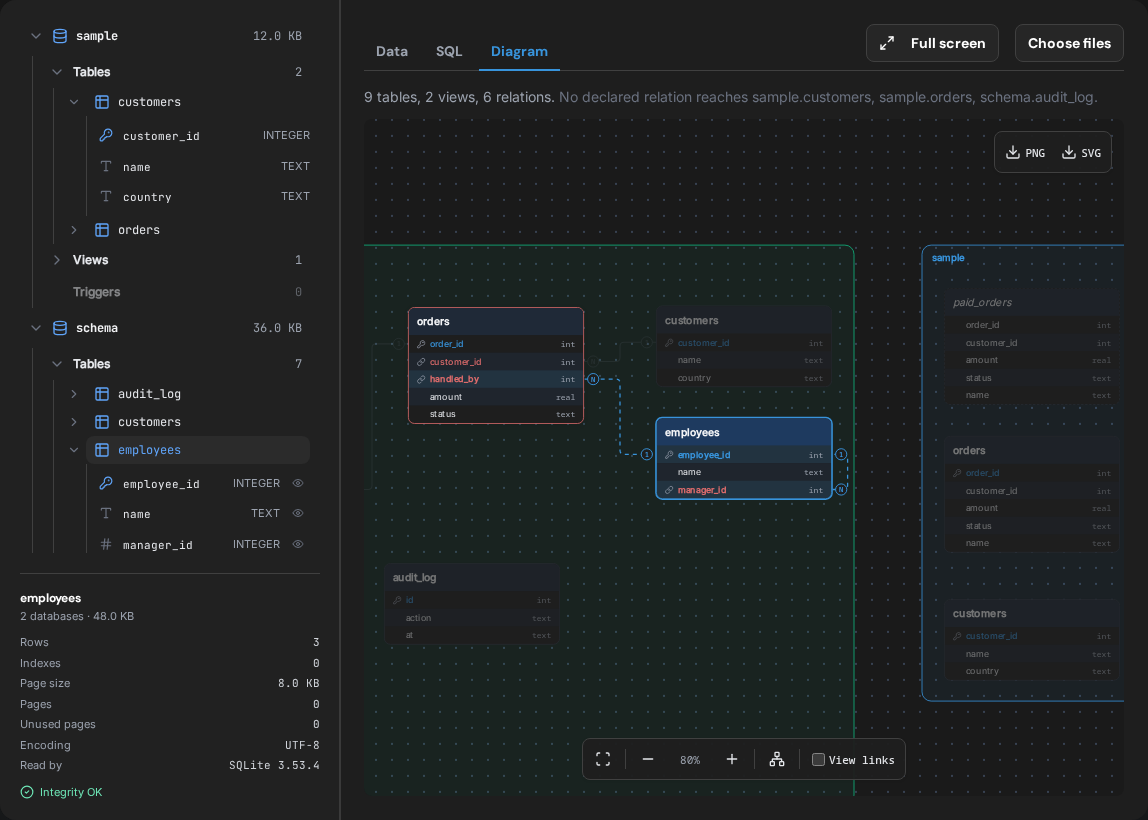Click the key icon beside order_id in orders node
This screenshot has width=1148, height=820.
[x=421, y=344]
